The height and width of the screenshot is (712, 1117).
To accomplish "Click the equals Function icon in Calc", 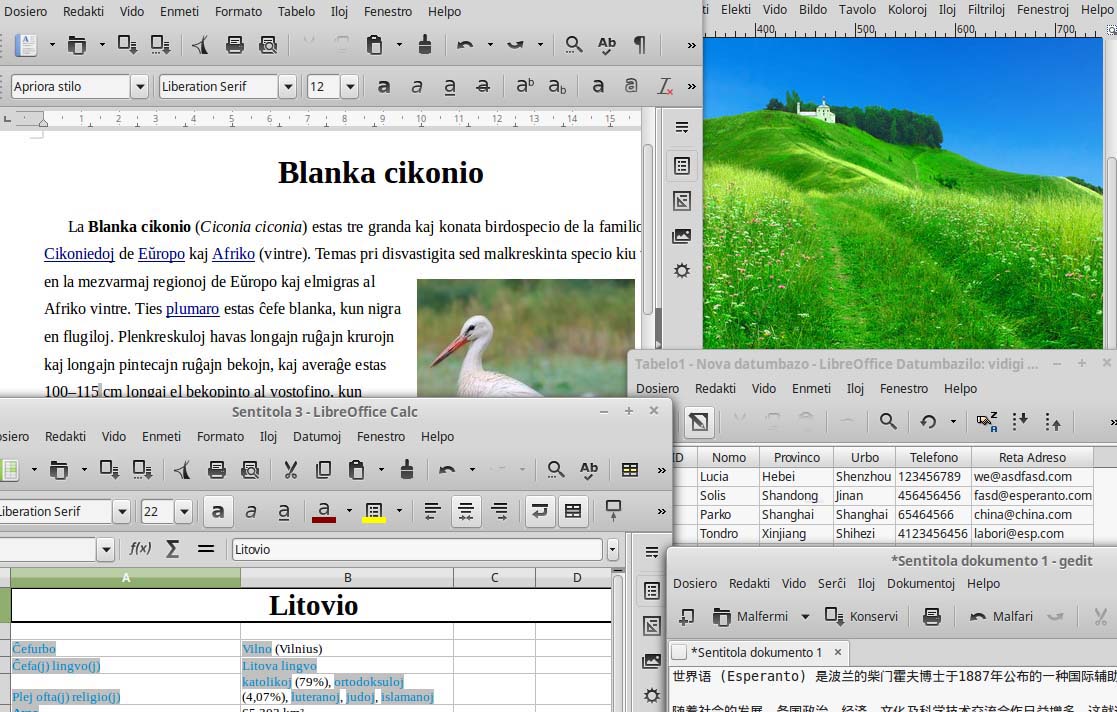I will (x=206, y=549).
